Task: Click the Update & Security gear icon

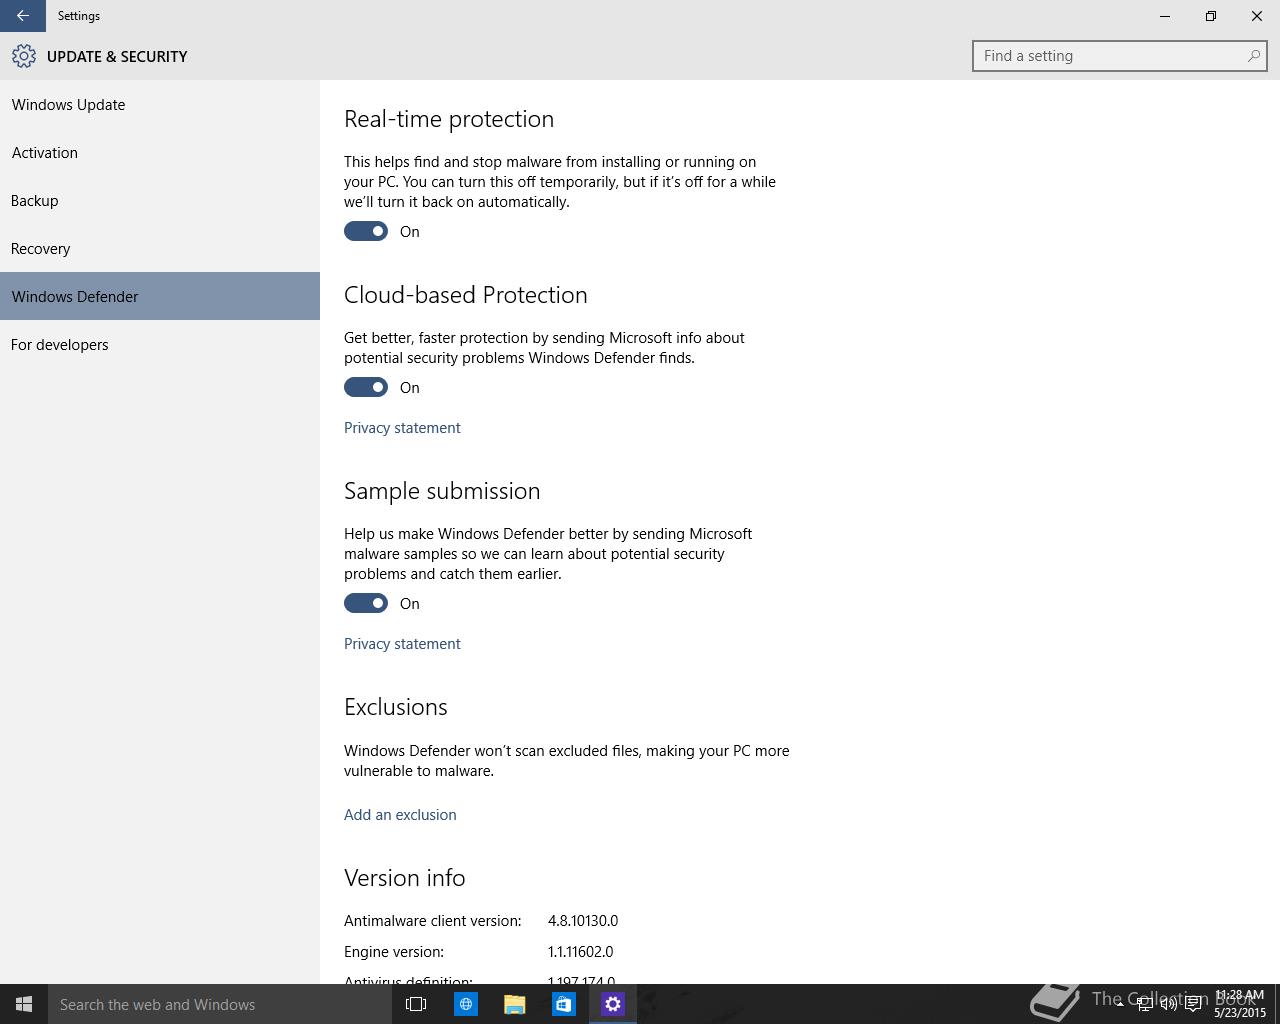Action: pyautogui.click(x=24, y=56)
